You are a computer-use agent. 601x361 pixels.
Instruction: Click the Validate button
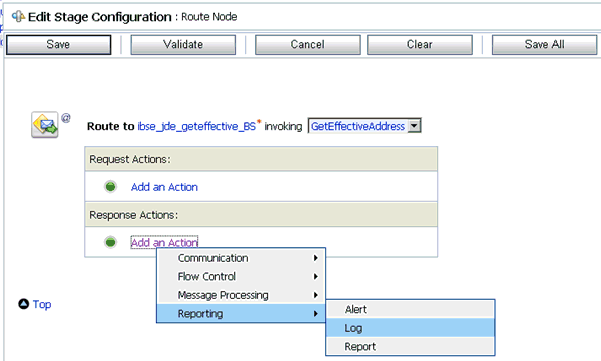point(183,44)
